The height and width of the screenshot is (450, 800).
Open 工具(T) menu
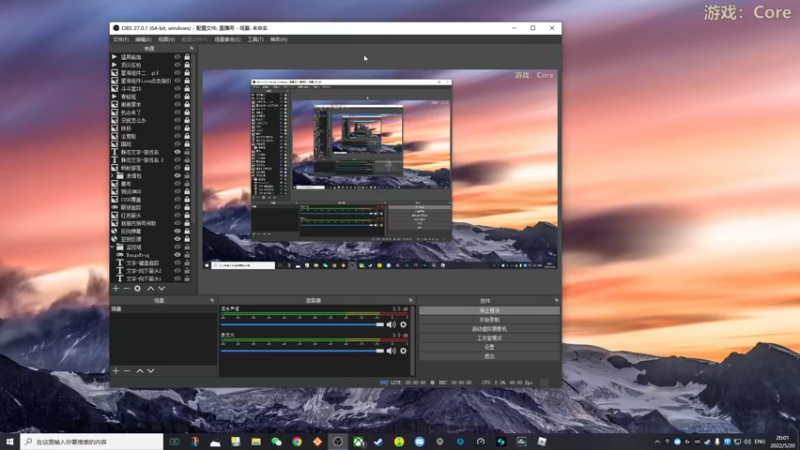click(x=256, y=39)
